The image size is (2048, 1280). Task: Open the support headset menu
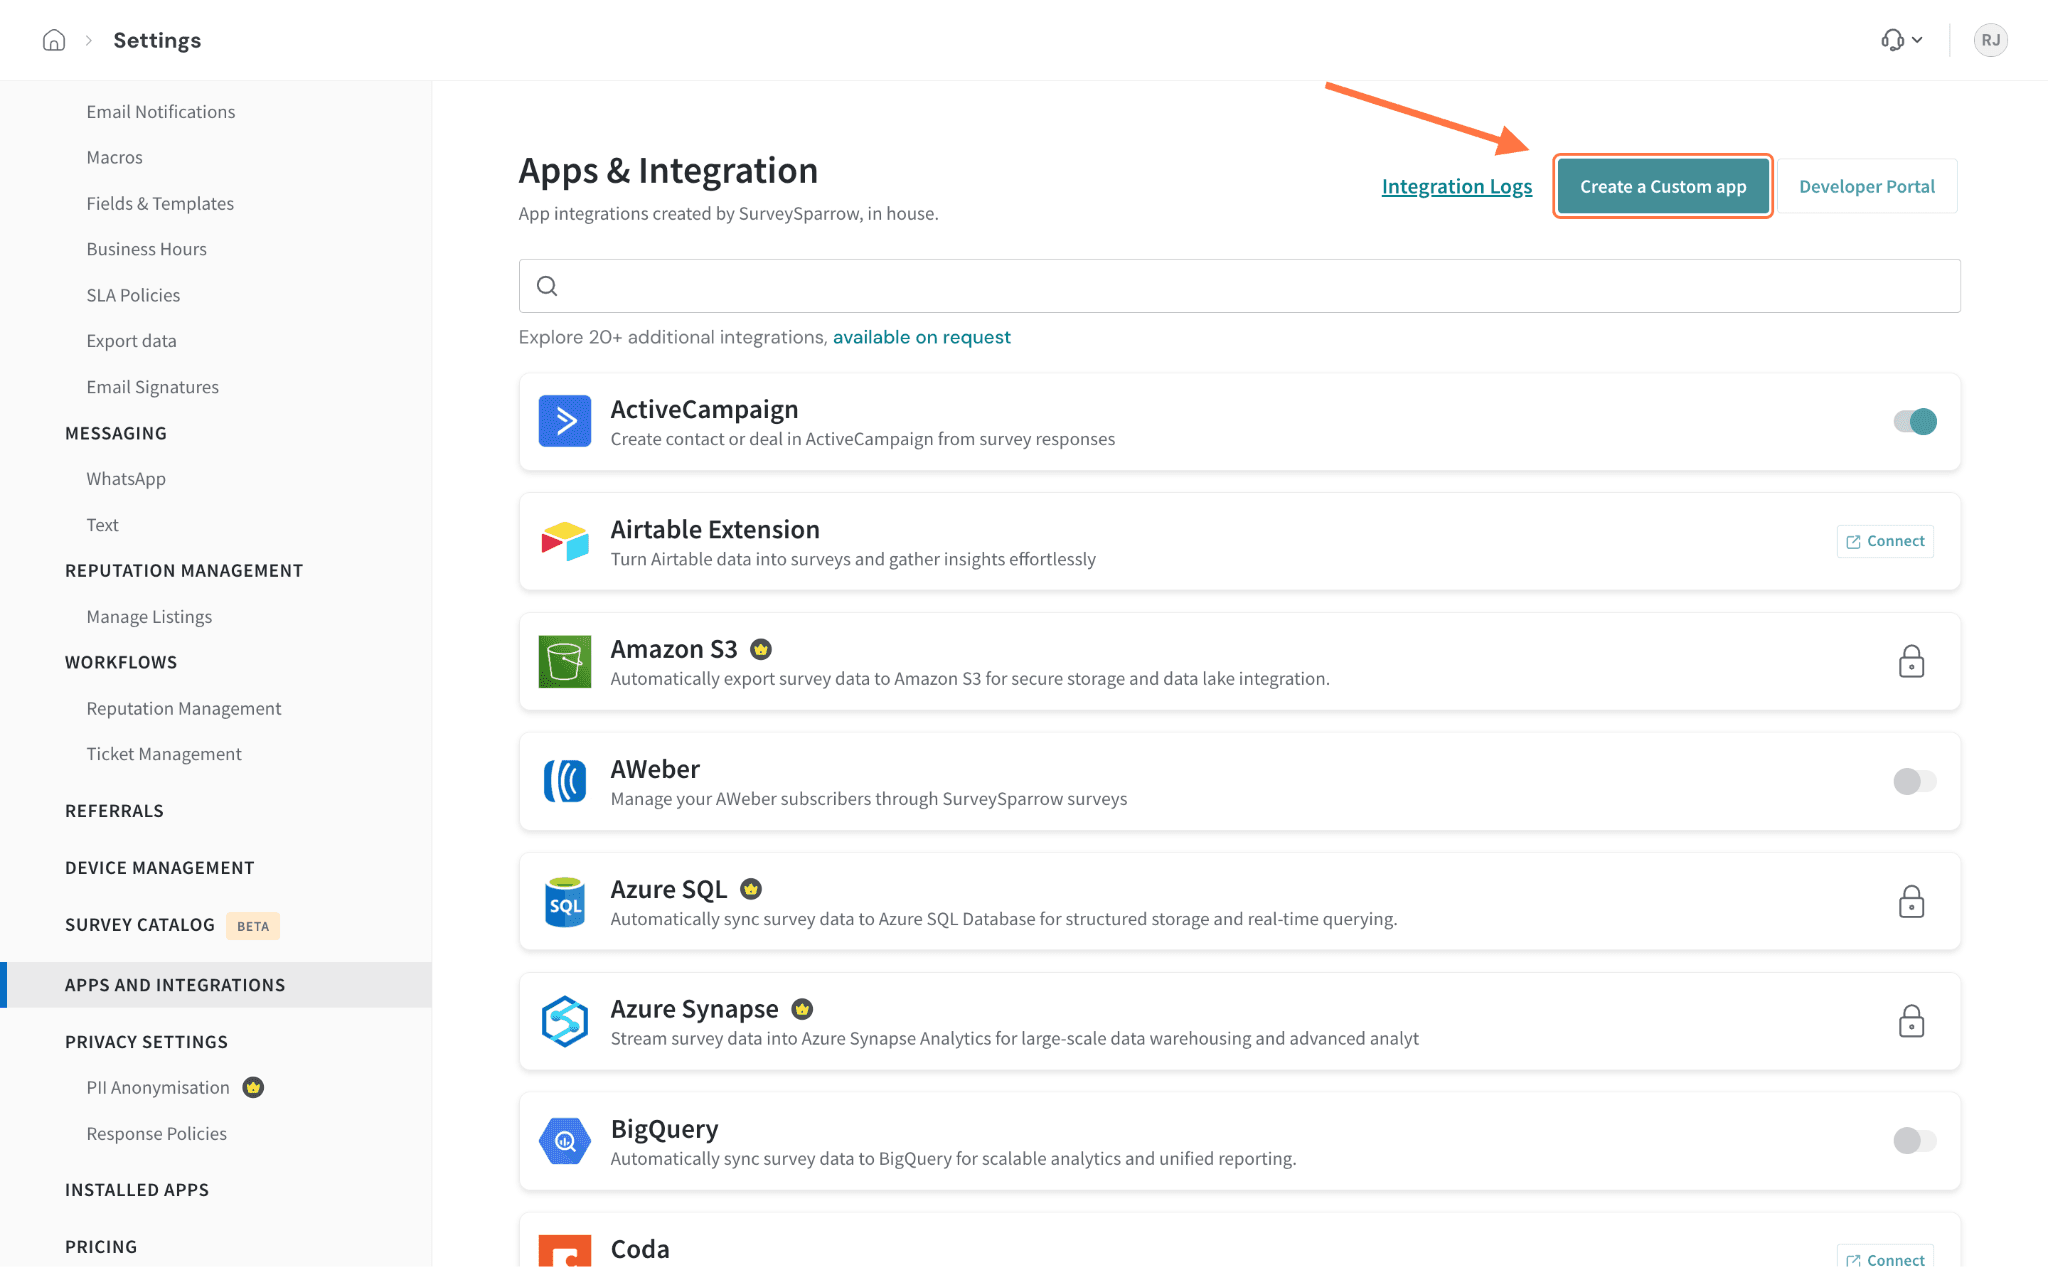pyautogui.click(x=1901, y=40)
